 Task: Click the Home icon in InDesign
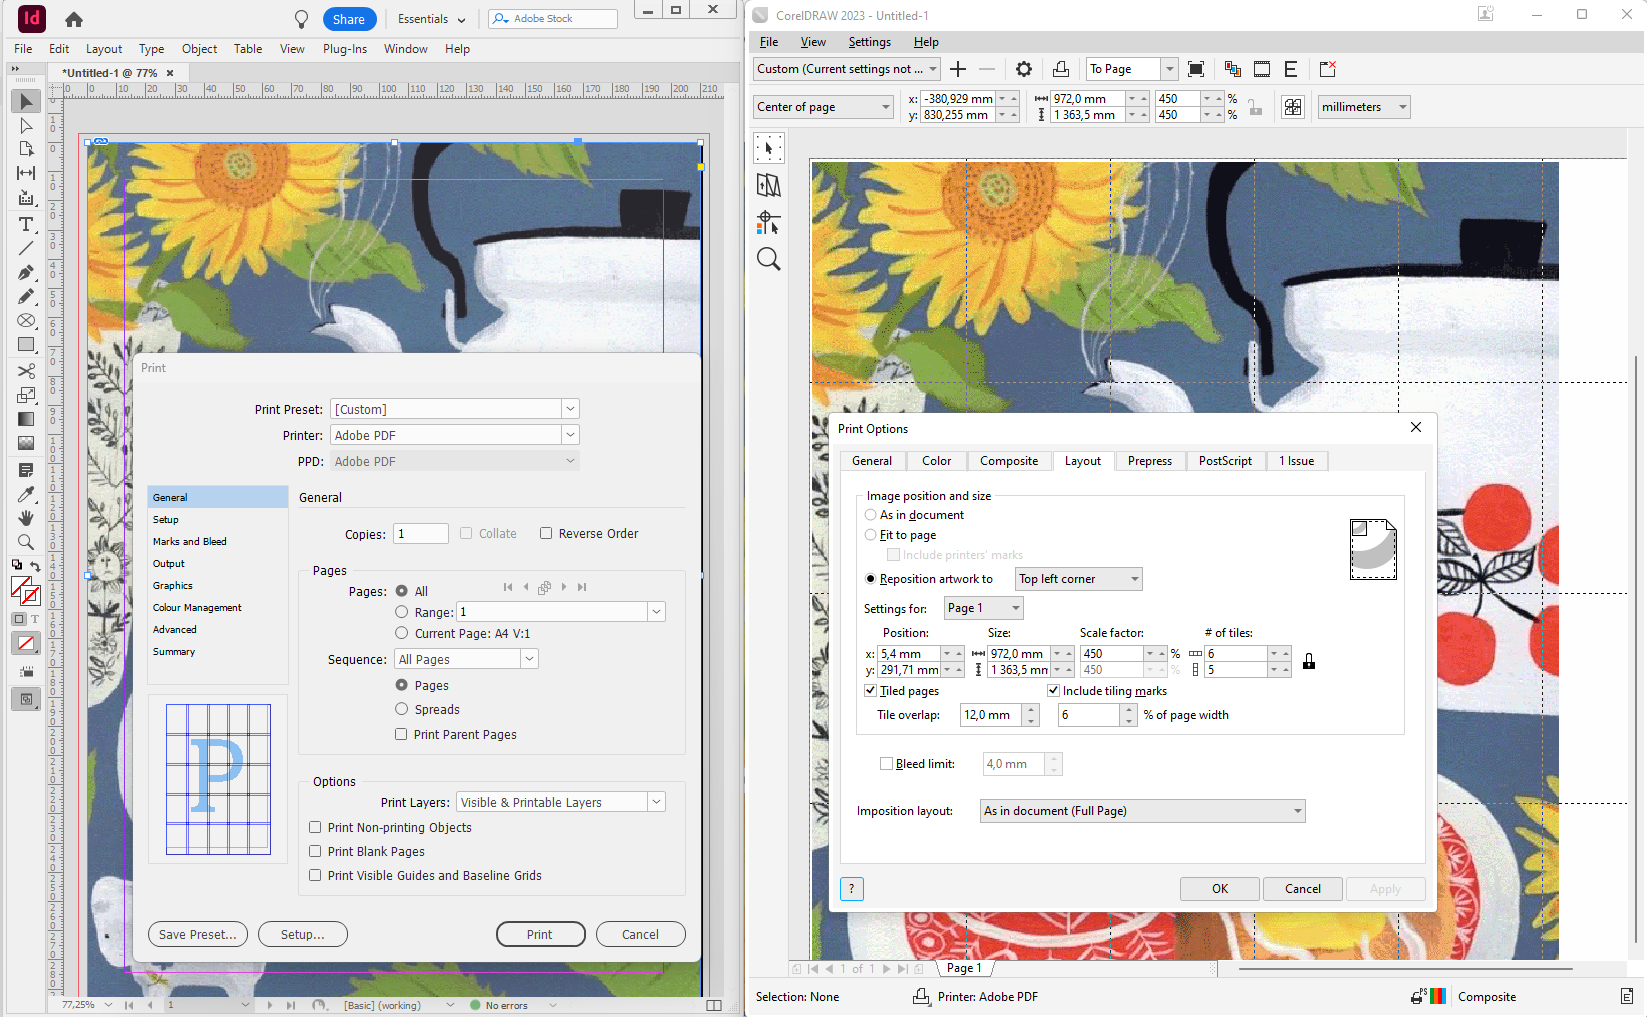(x=73, y=19)
